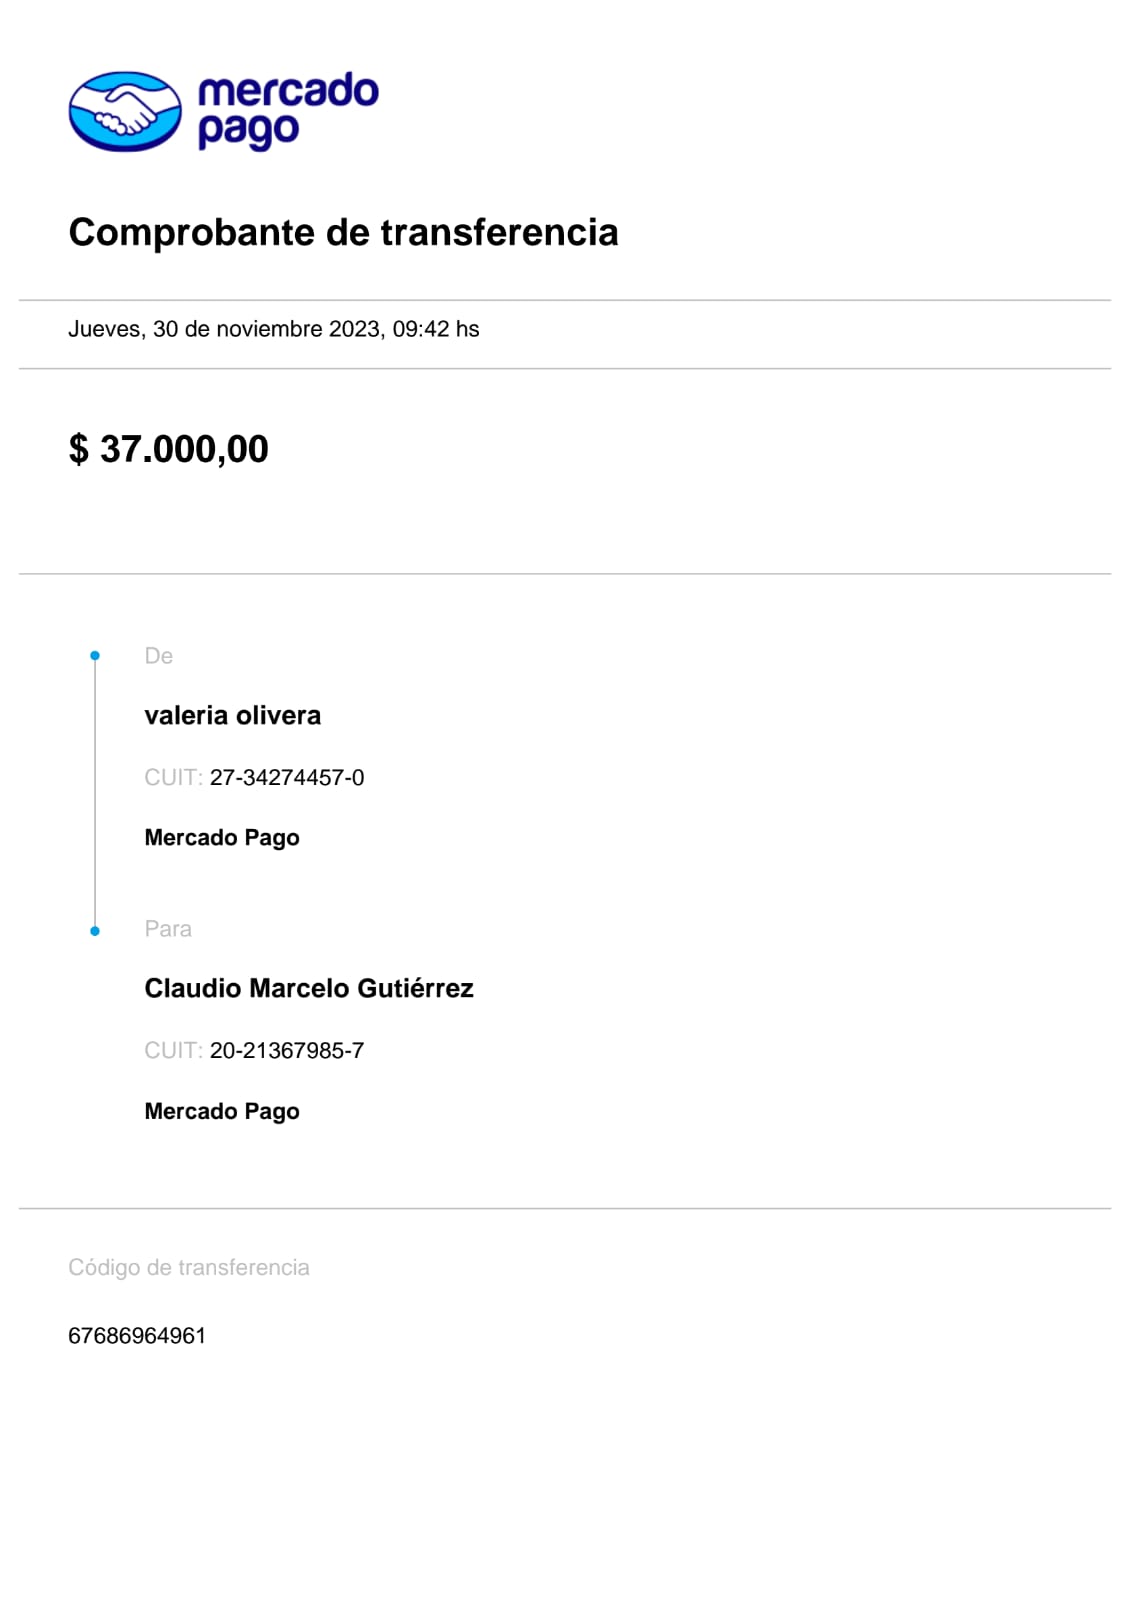Click the Mercado Pago handshake logo
The height and width of the screenshot is (1600, 1130).
point(125,111)
